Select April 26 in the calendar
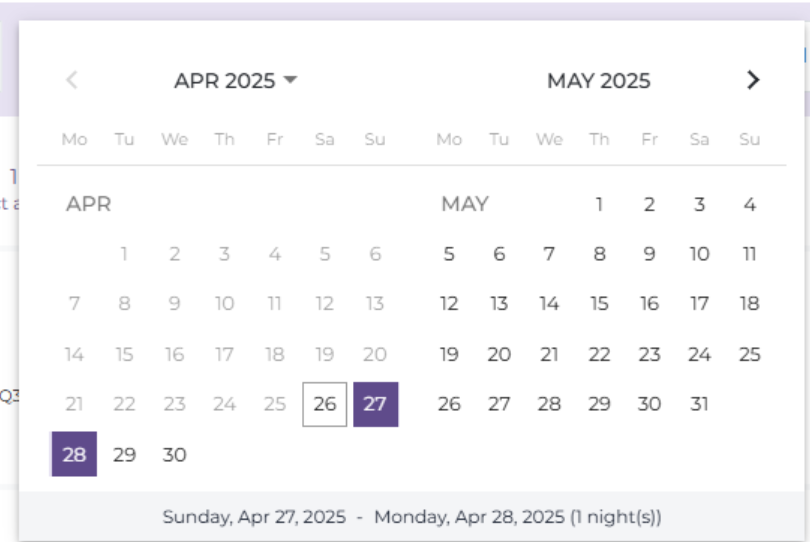Viewport: 810px width, 542px height. [325, 404]
